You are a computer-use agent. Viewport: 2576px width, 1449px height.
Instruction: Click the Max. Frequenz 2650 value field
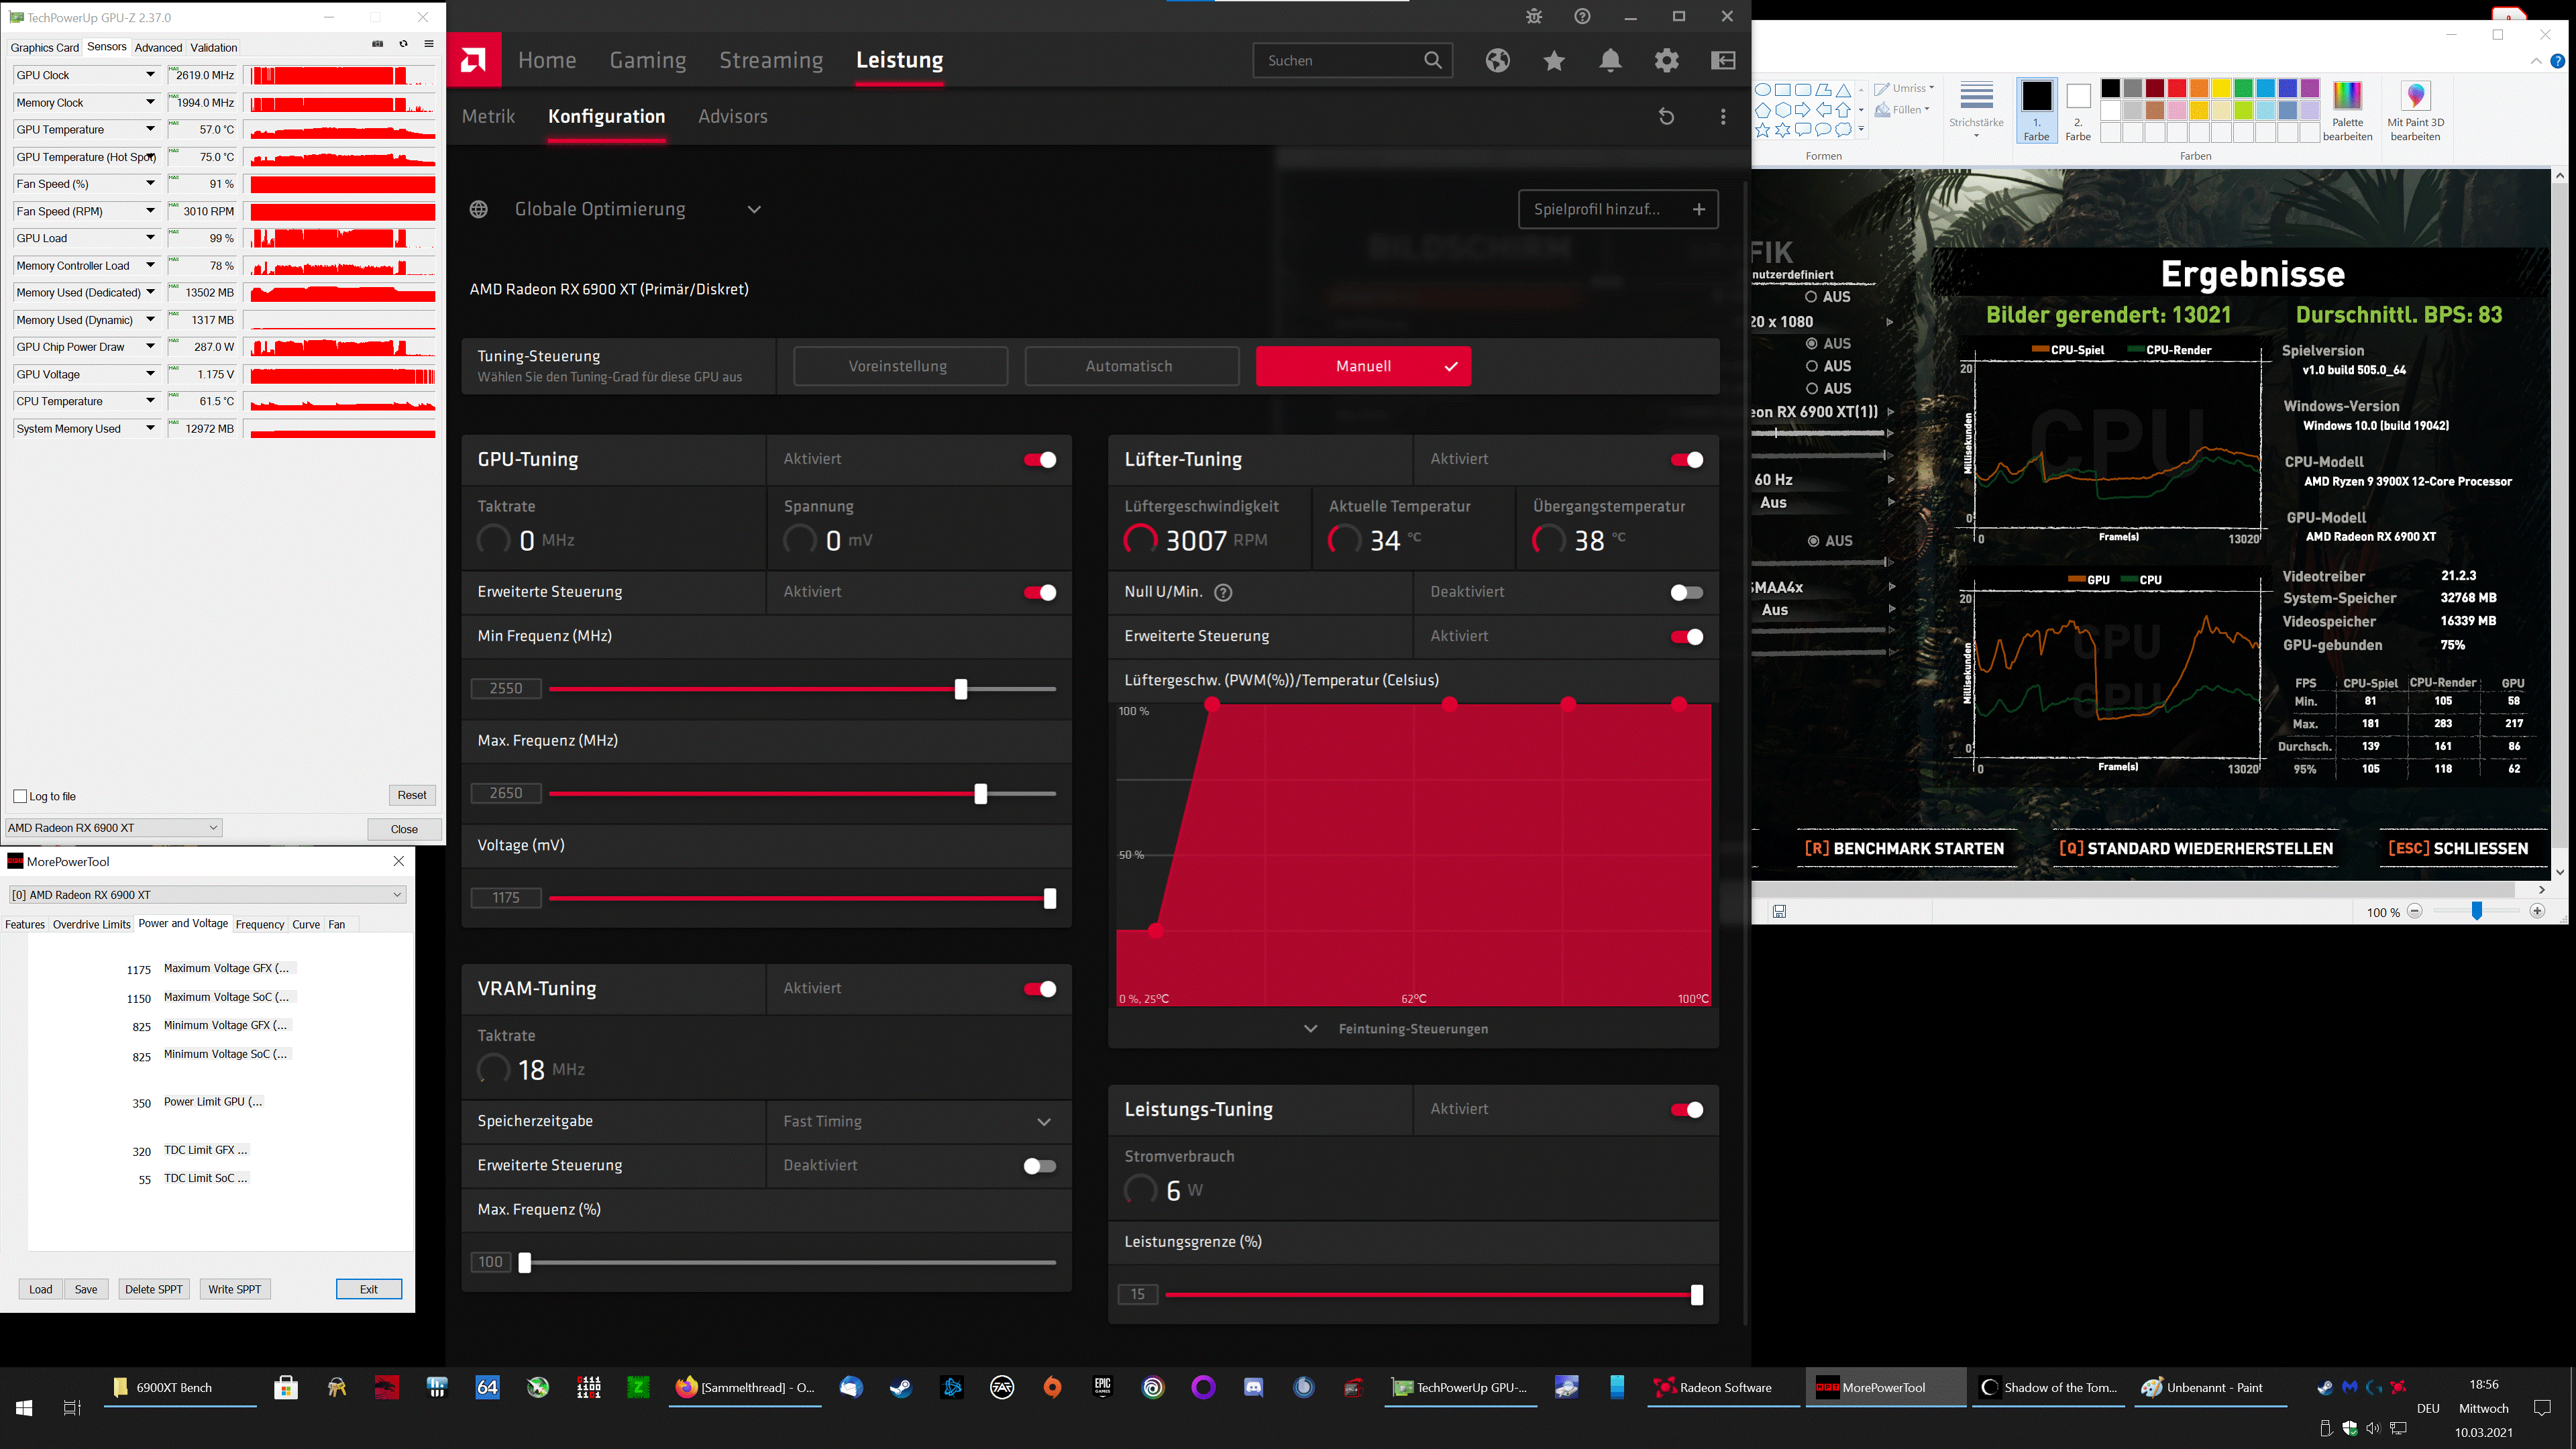coord(506,793)
